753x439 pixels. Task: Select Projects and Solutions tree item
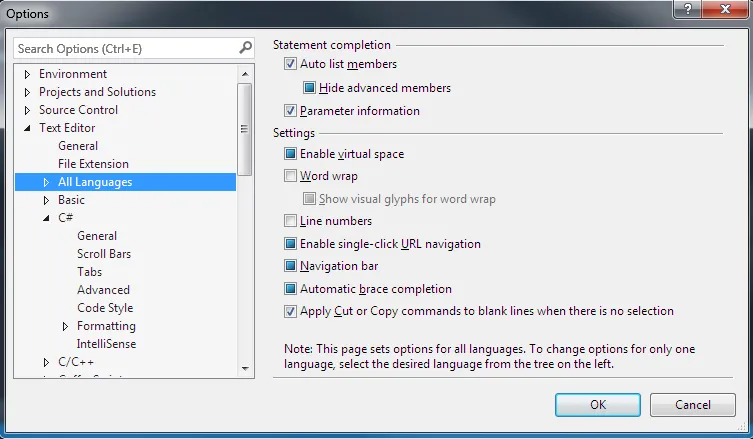coord(97,92)
